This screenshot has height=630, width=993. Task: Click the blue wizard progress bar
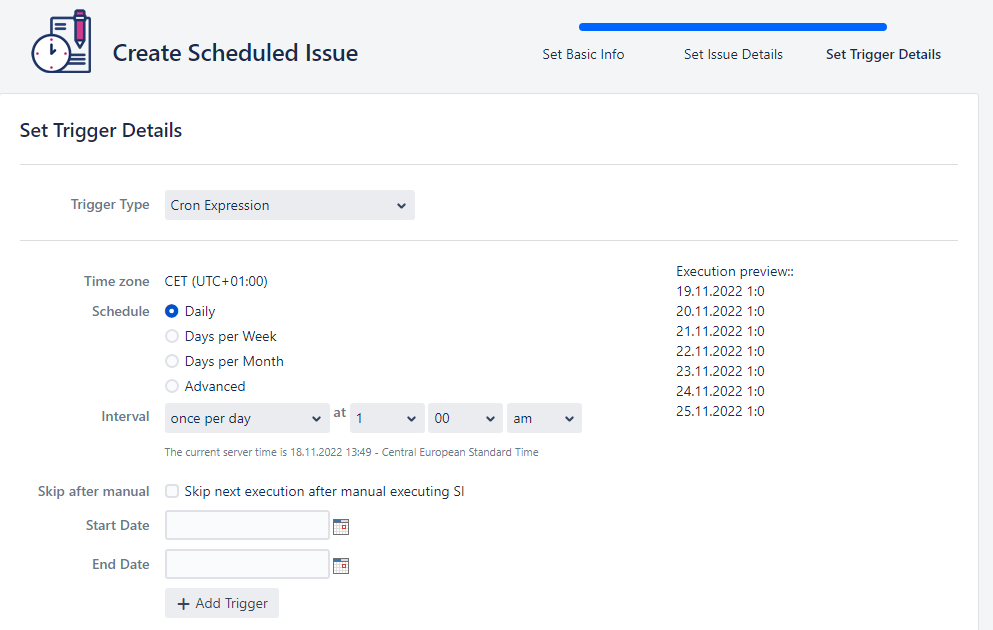pos(733,27)
